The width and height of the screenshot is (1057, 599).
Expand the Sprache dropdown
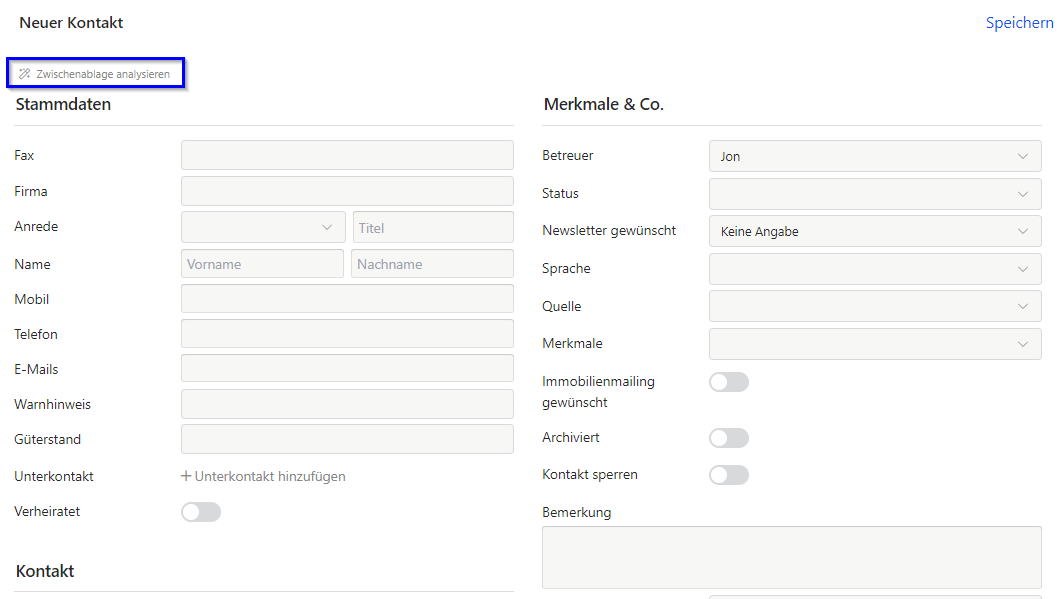(874, 269)
